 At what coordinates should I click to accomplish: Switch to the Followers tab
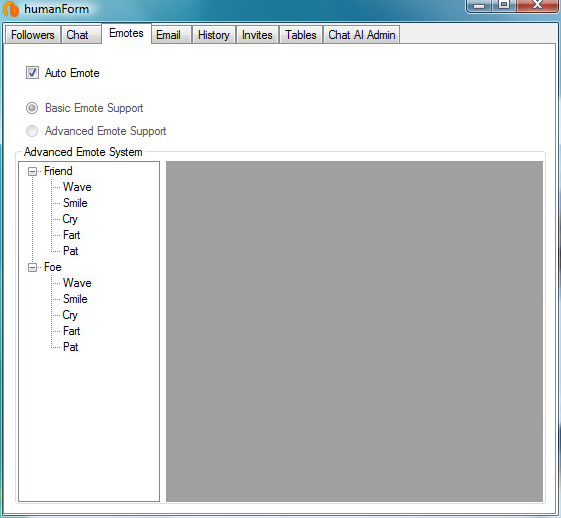[33, 35]
